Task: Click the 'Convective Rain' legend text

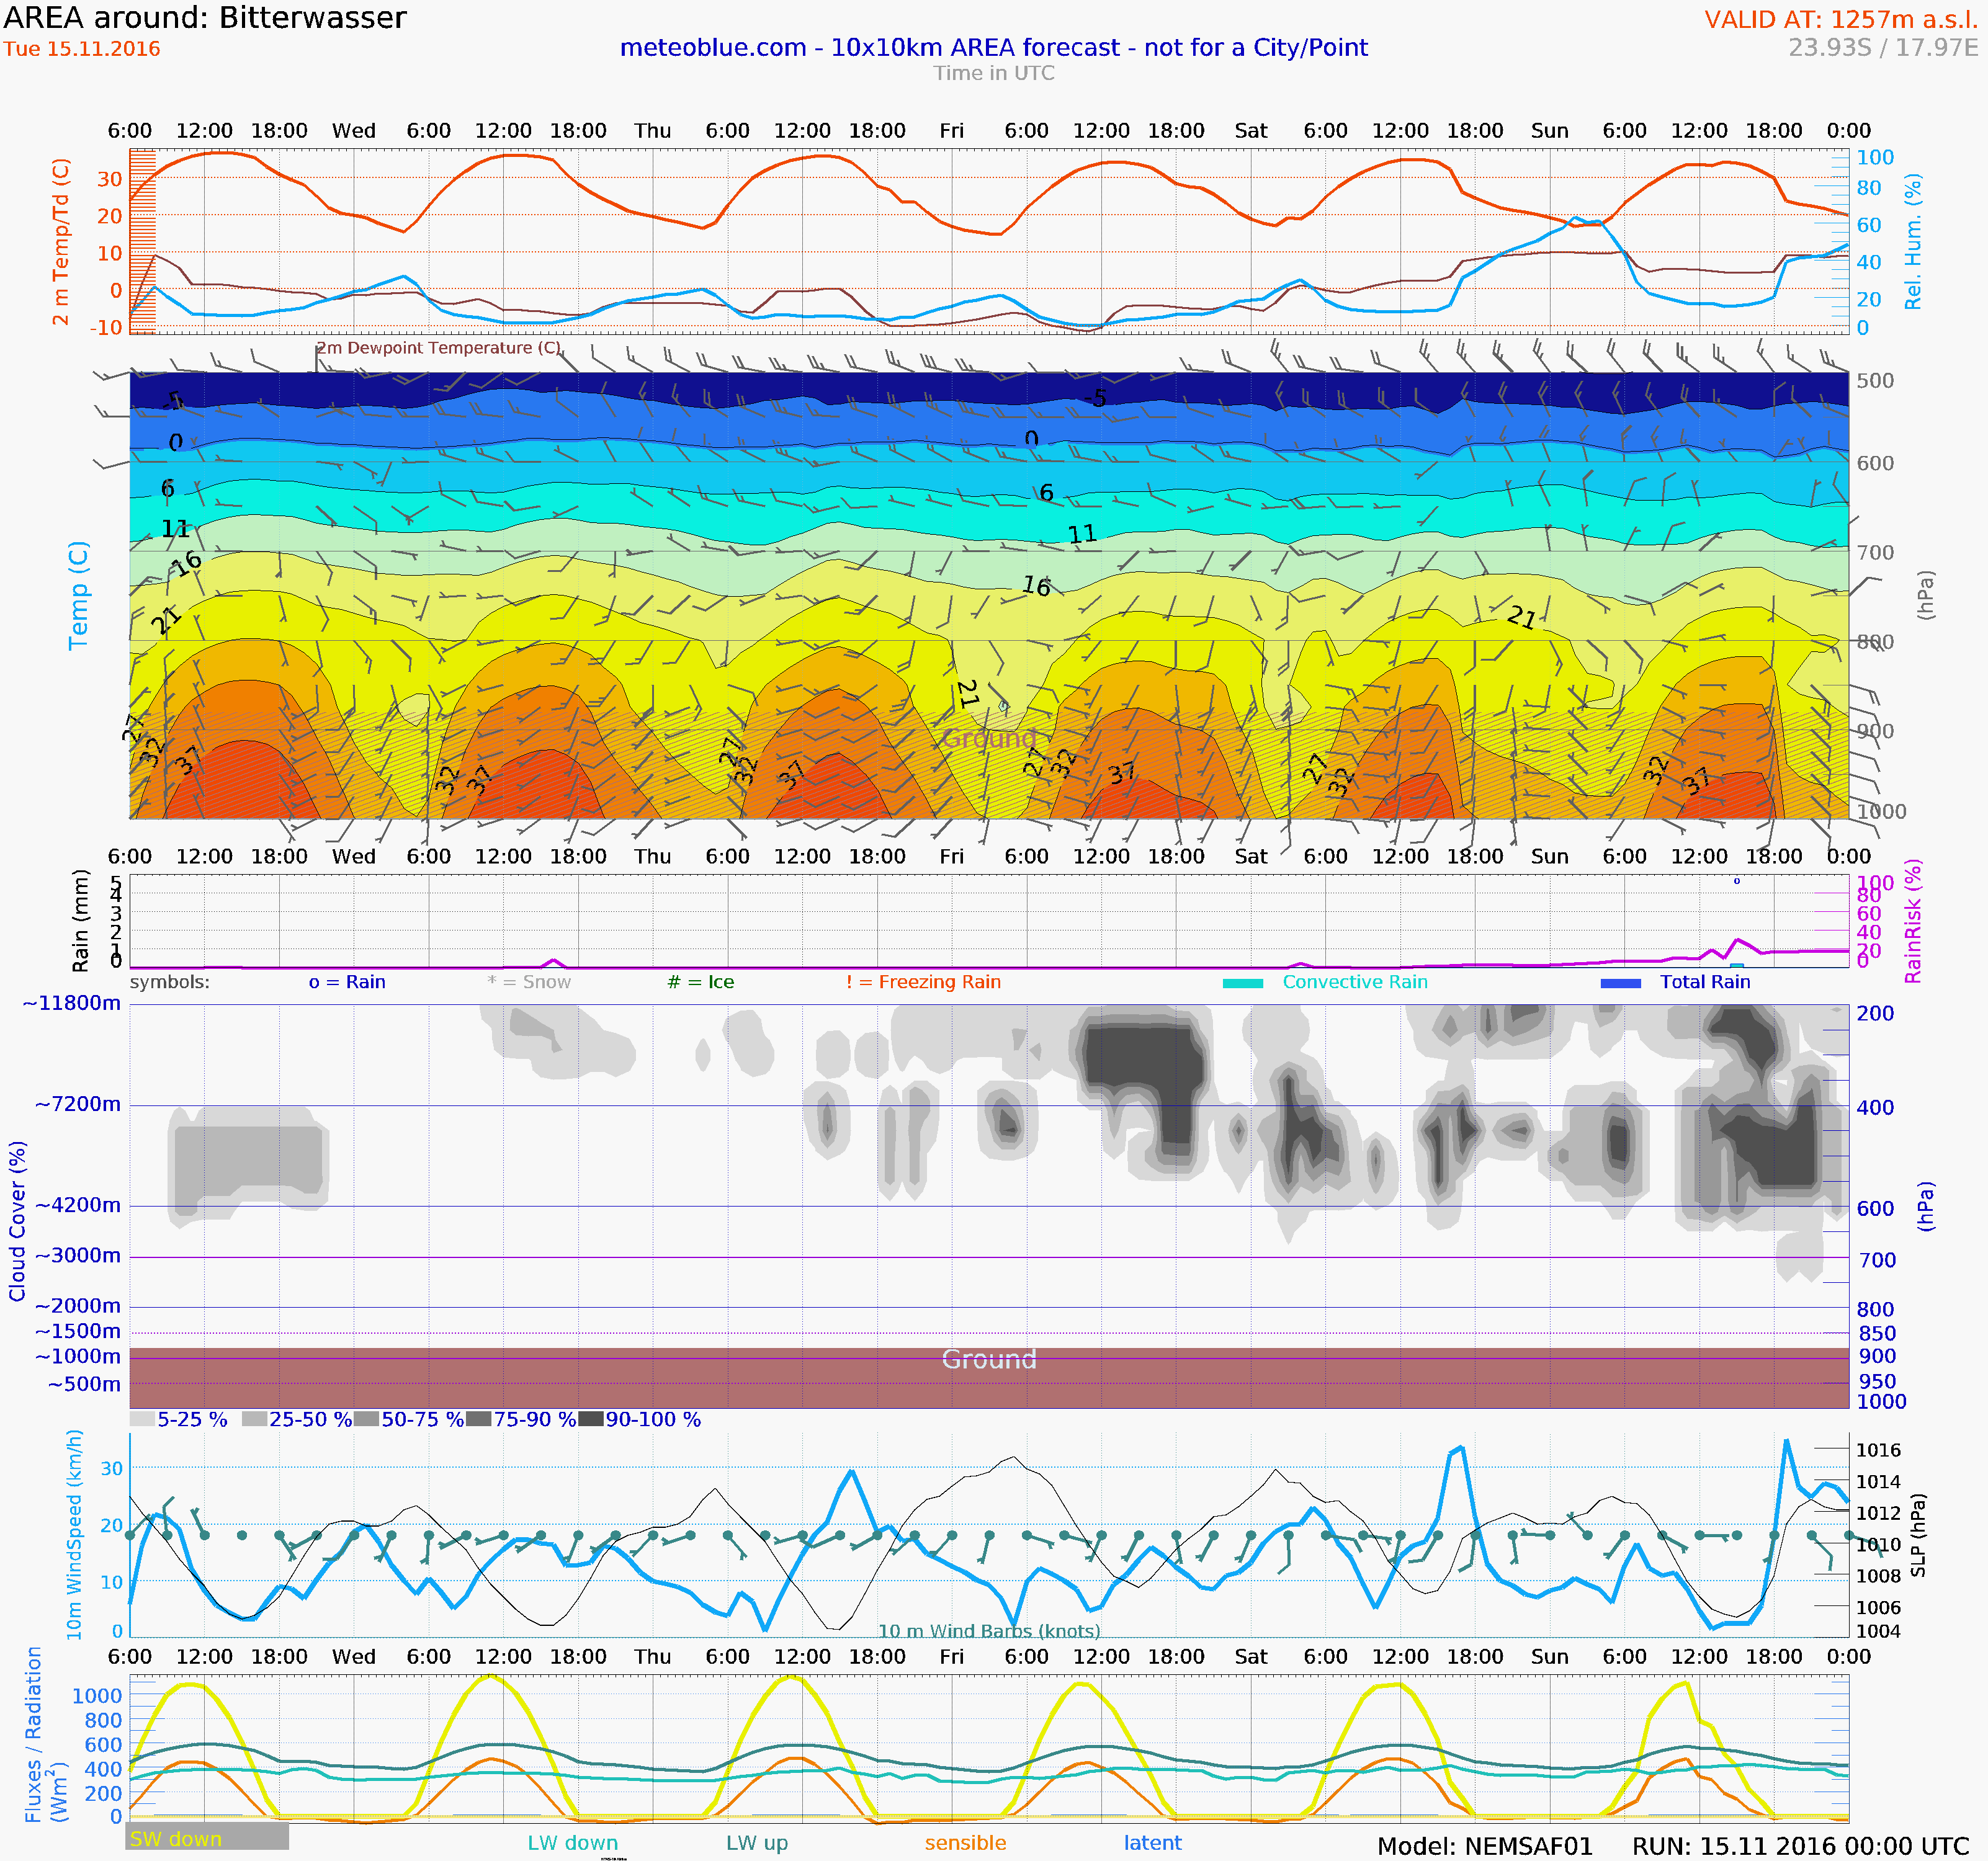Action: click(1355, 982)
